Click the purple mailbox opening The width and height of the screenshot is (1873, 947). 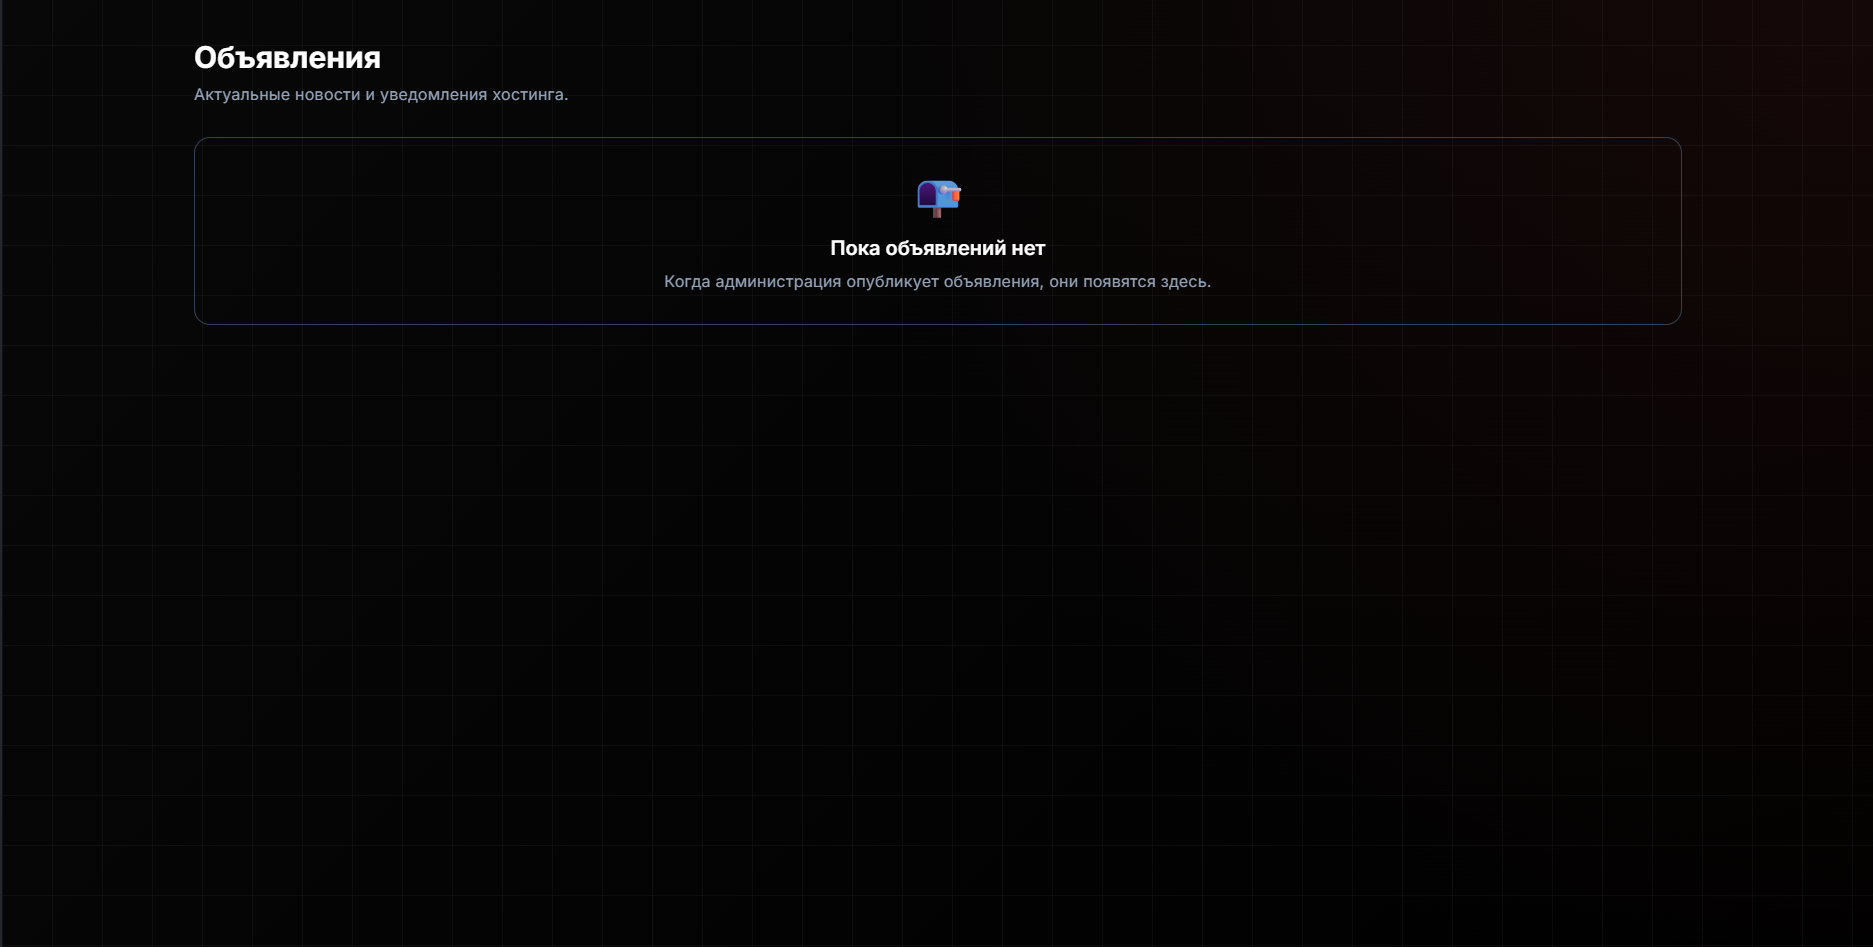point(926,195)
